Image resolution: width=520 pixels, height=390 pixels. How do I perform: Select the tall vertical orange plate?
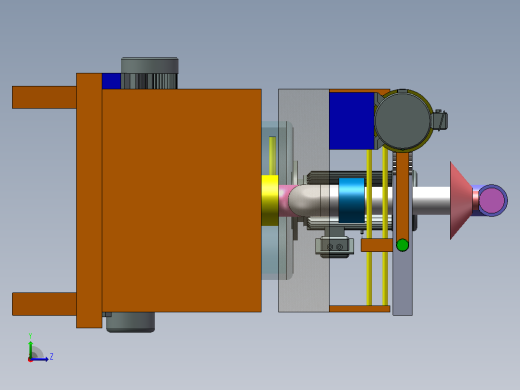pyautogui.click(x=89, y=201)
